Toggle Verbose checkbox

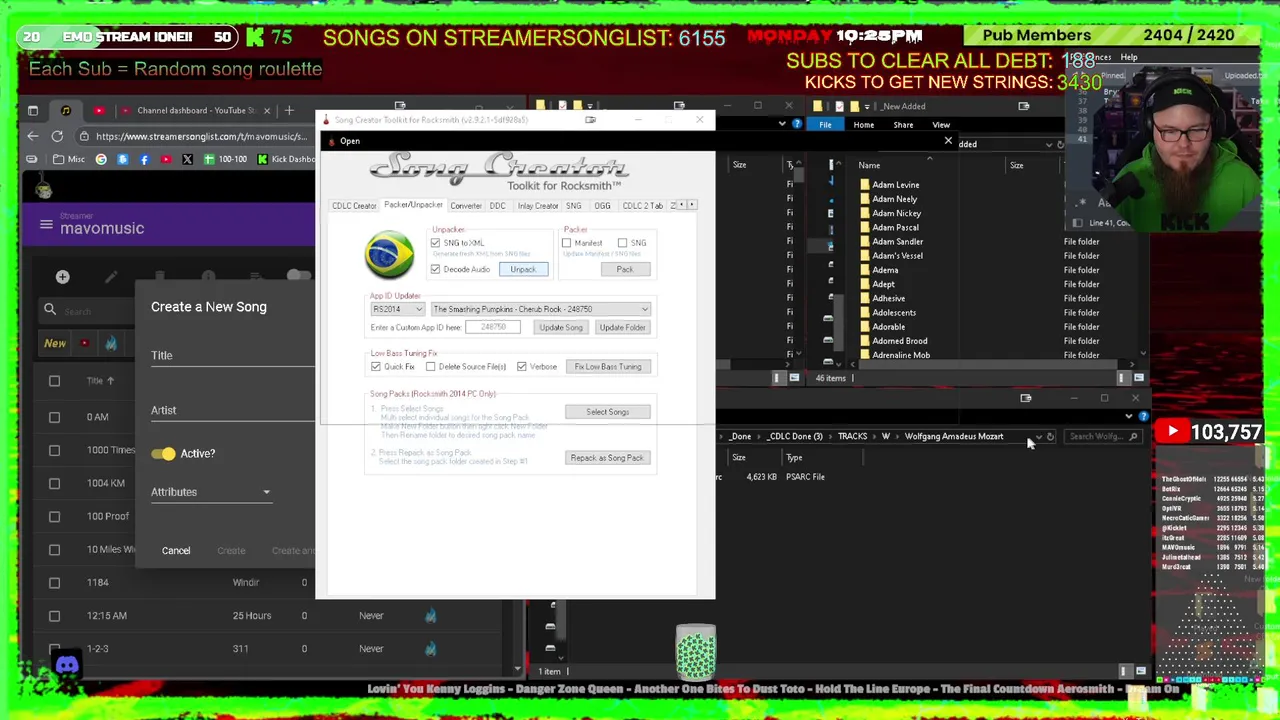521,367
